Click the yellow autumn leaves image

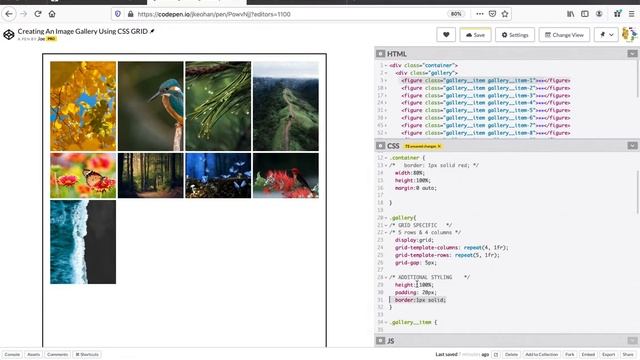click(x=83, y=106)
